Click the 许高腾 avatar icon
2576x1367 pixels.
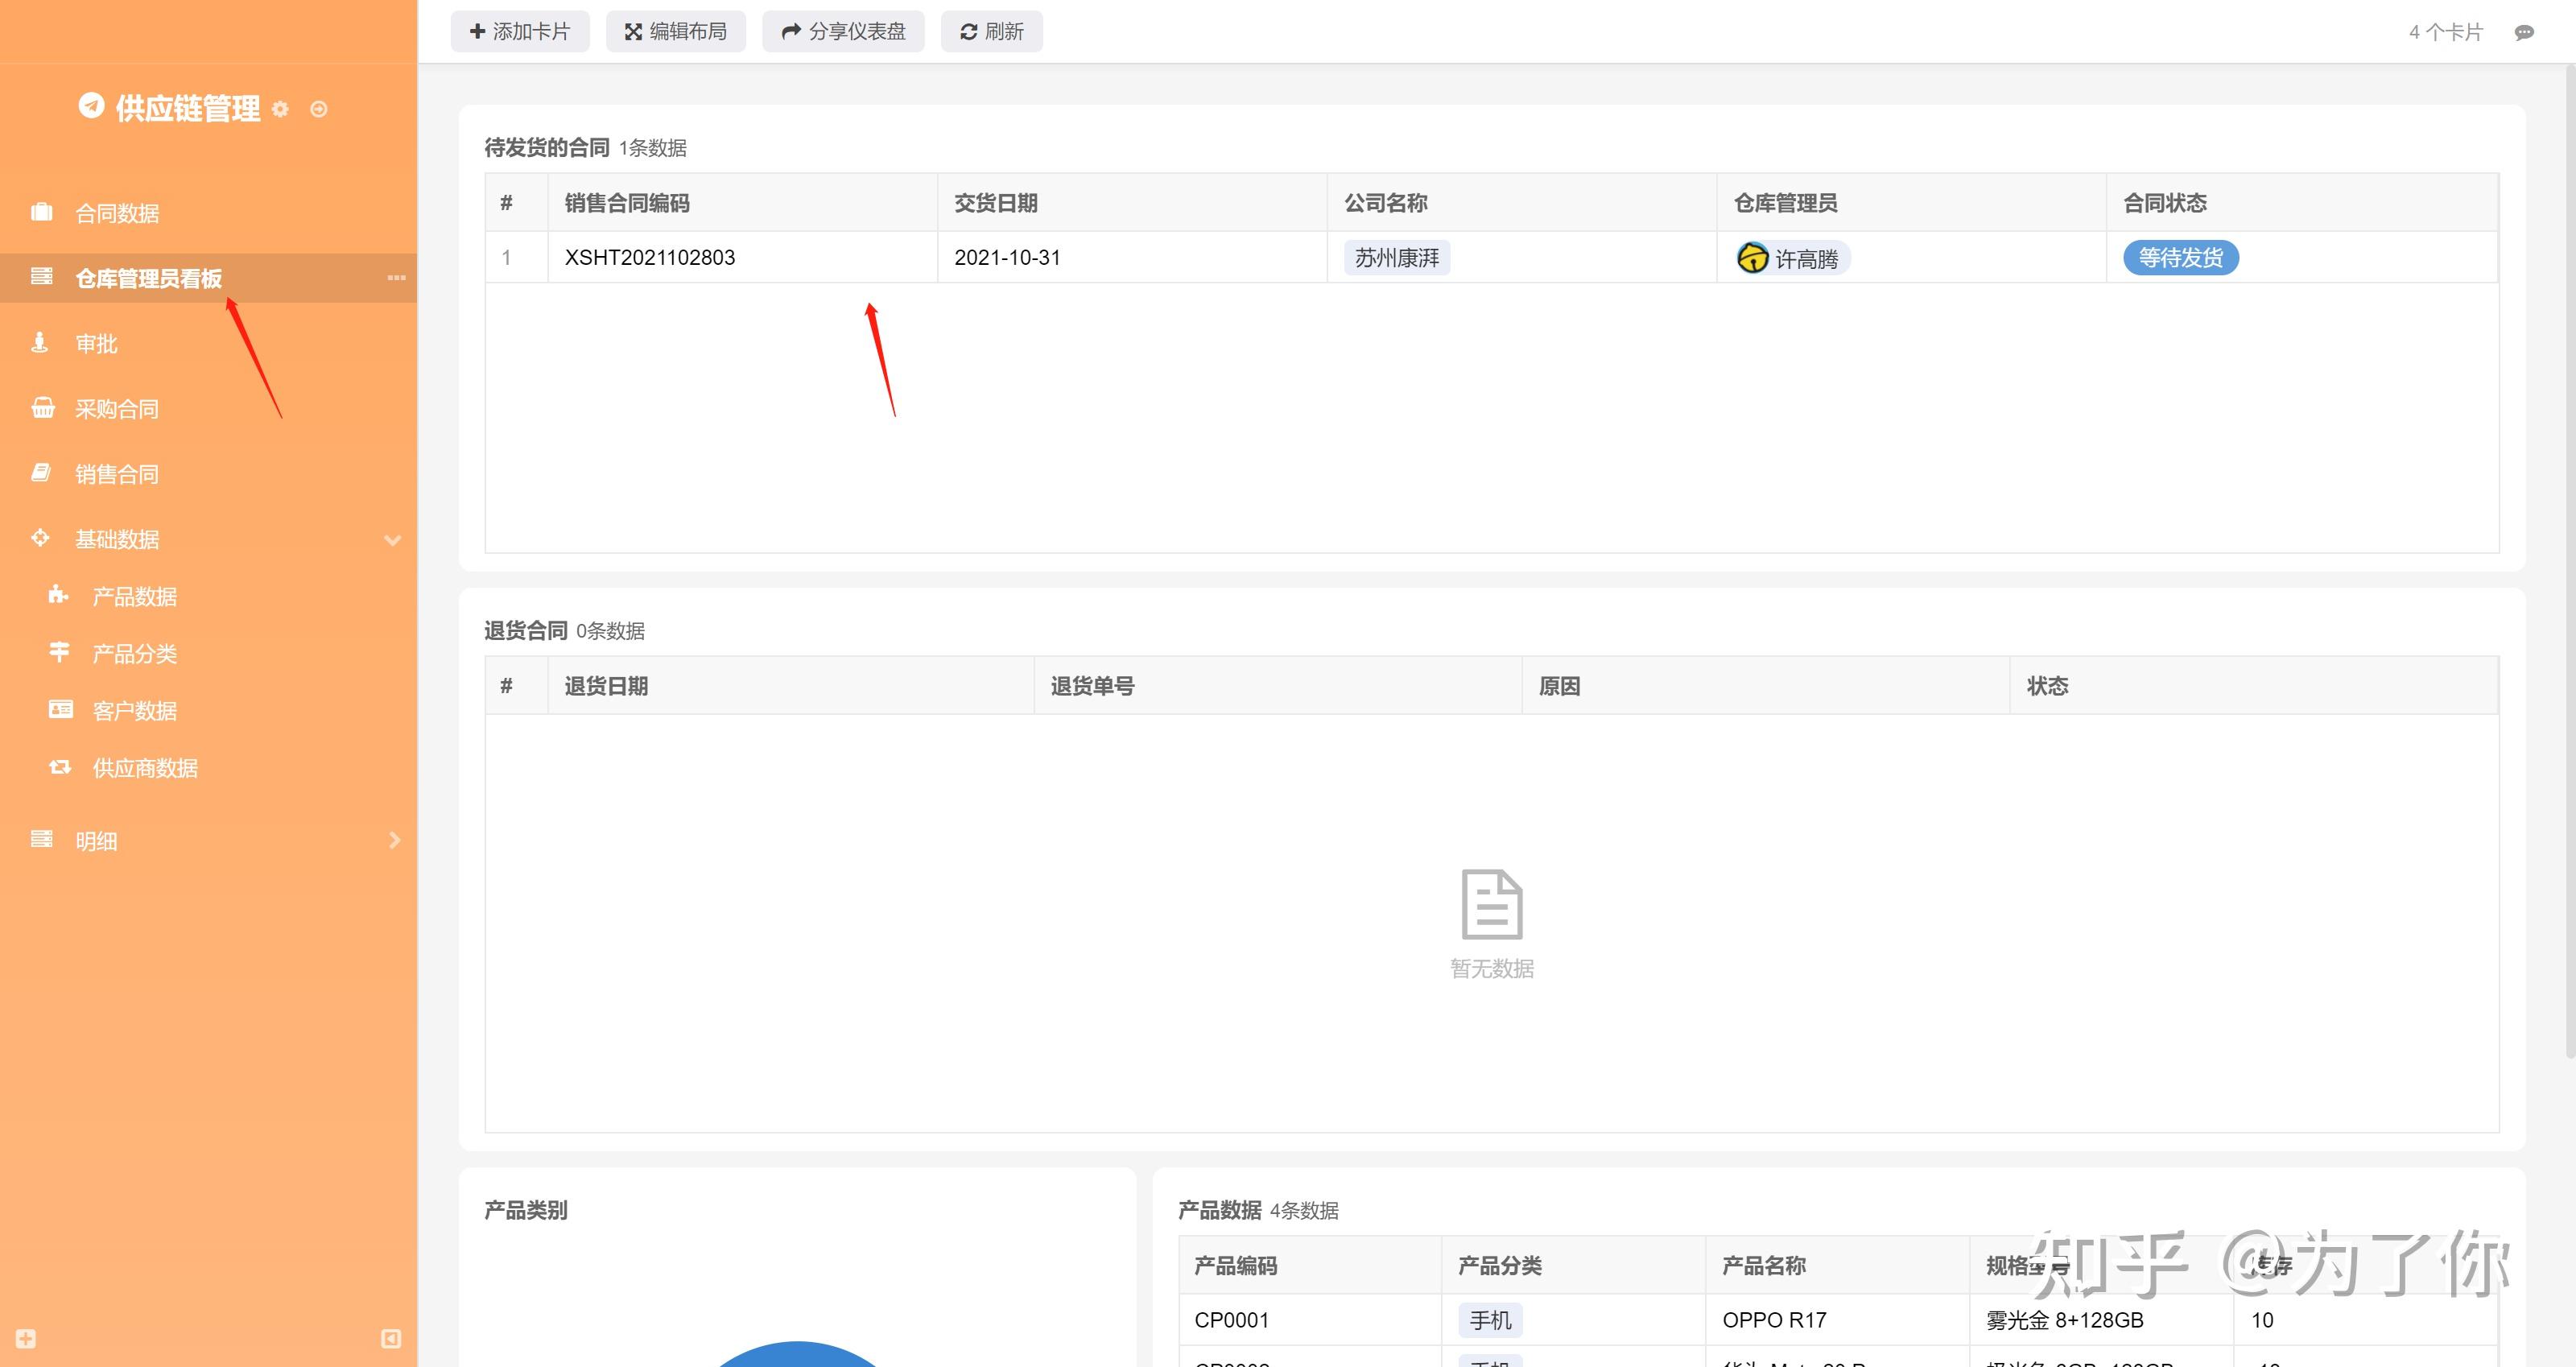coord(1753,258)
